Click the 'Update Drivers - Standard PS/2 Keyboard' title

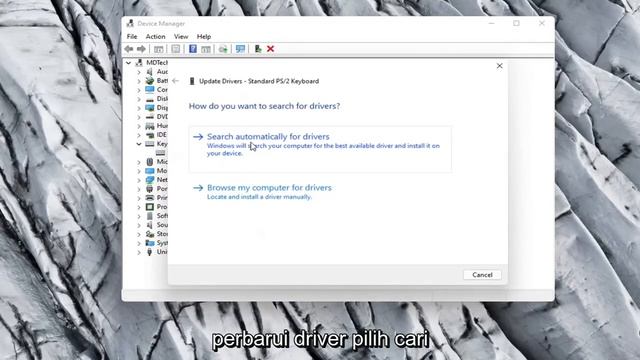pyautogui.click(x=259, y=81)
